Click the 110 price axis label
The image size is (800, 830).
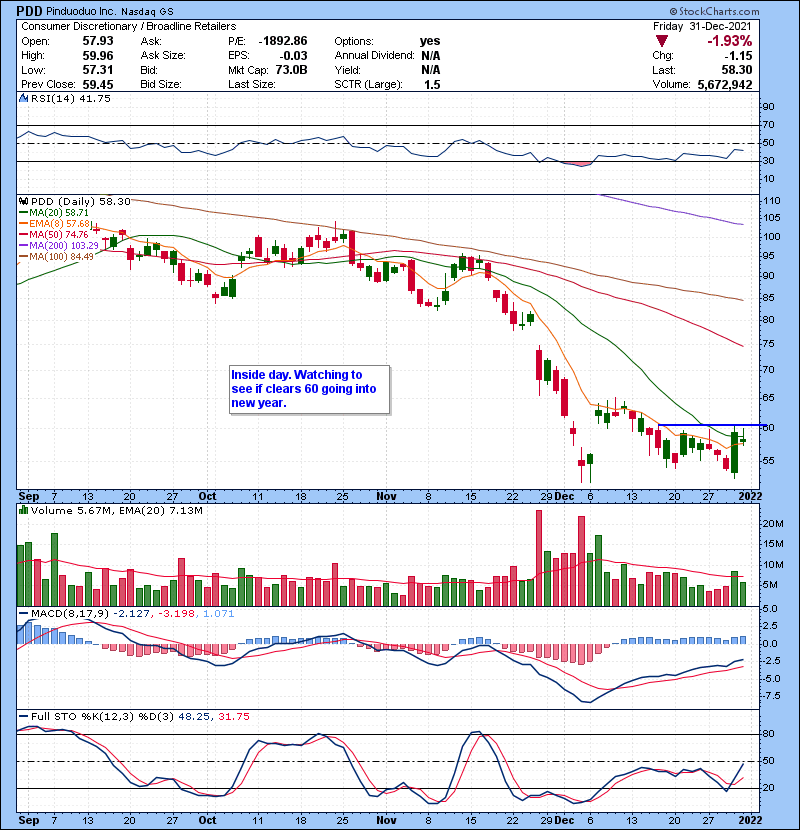771,201
